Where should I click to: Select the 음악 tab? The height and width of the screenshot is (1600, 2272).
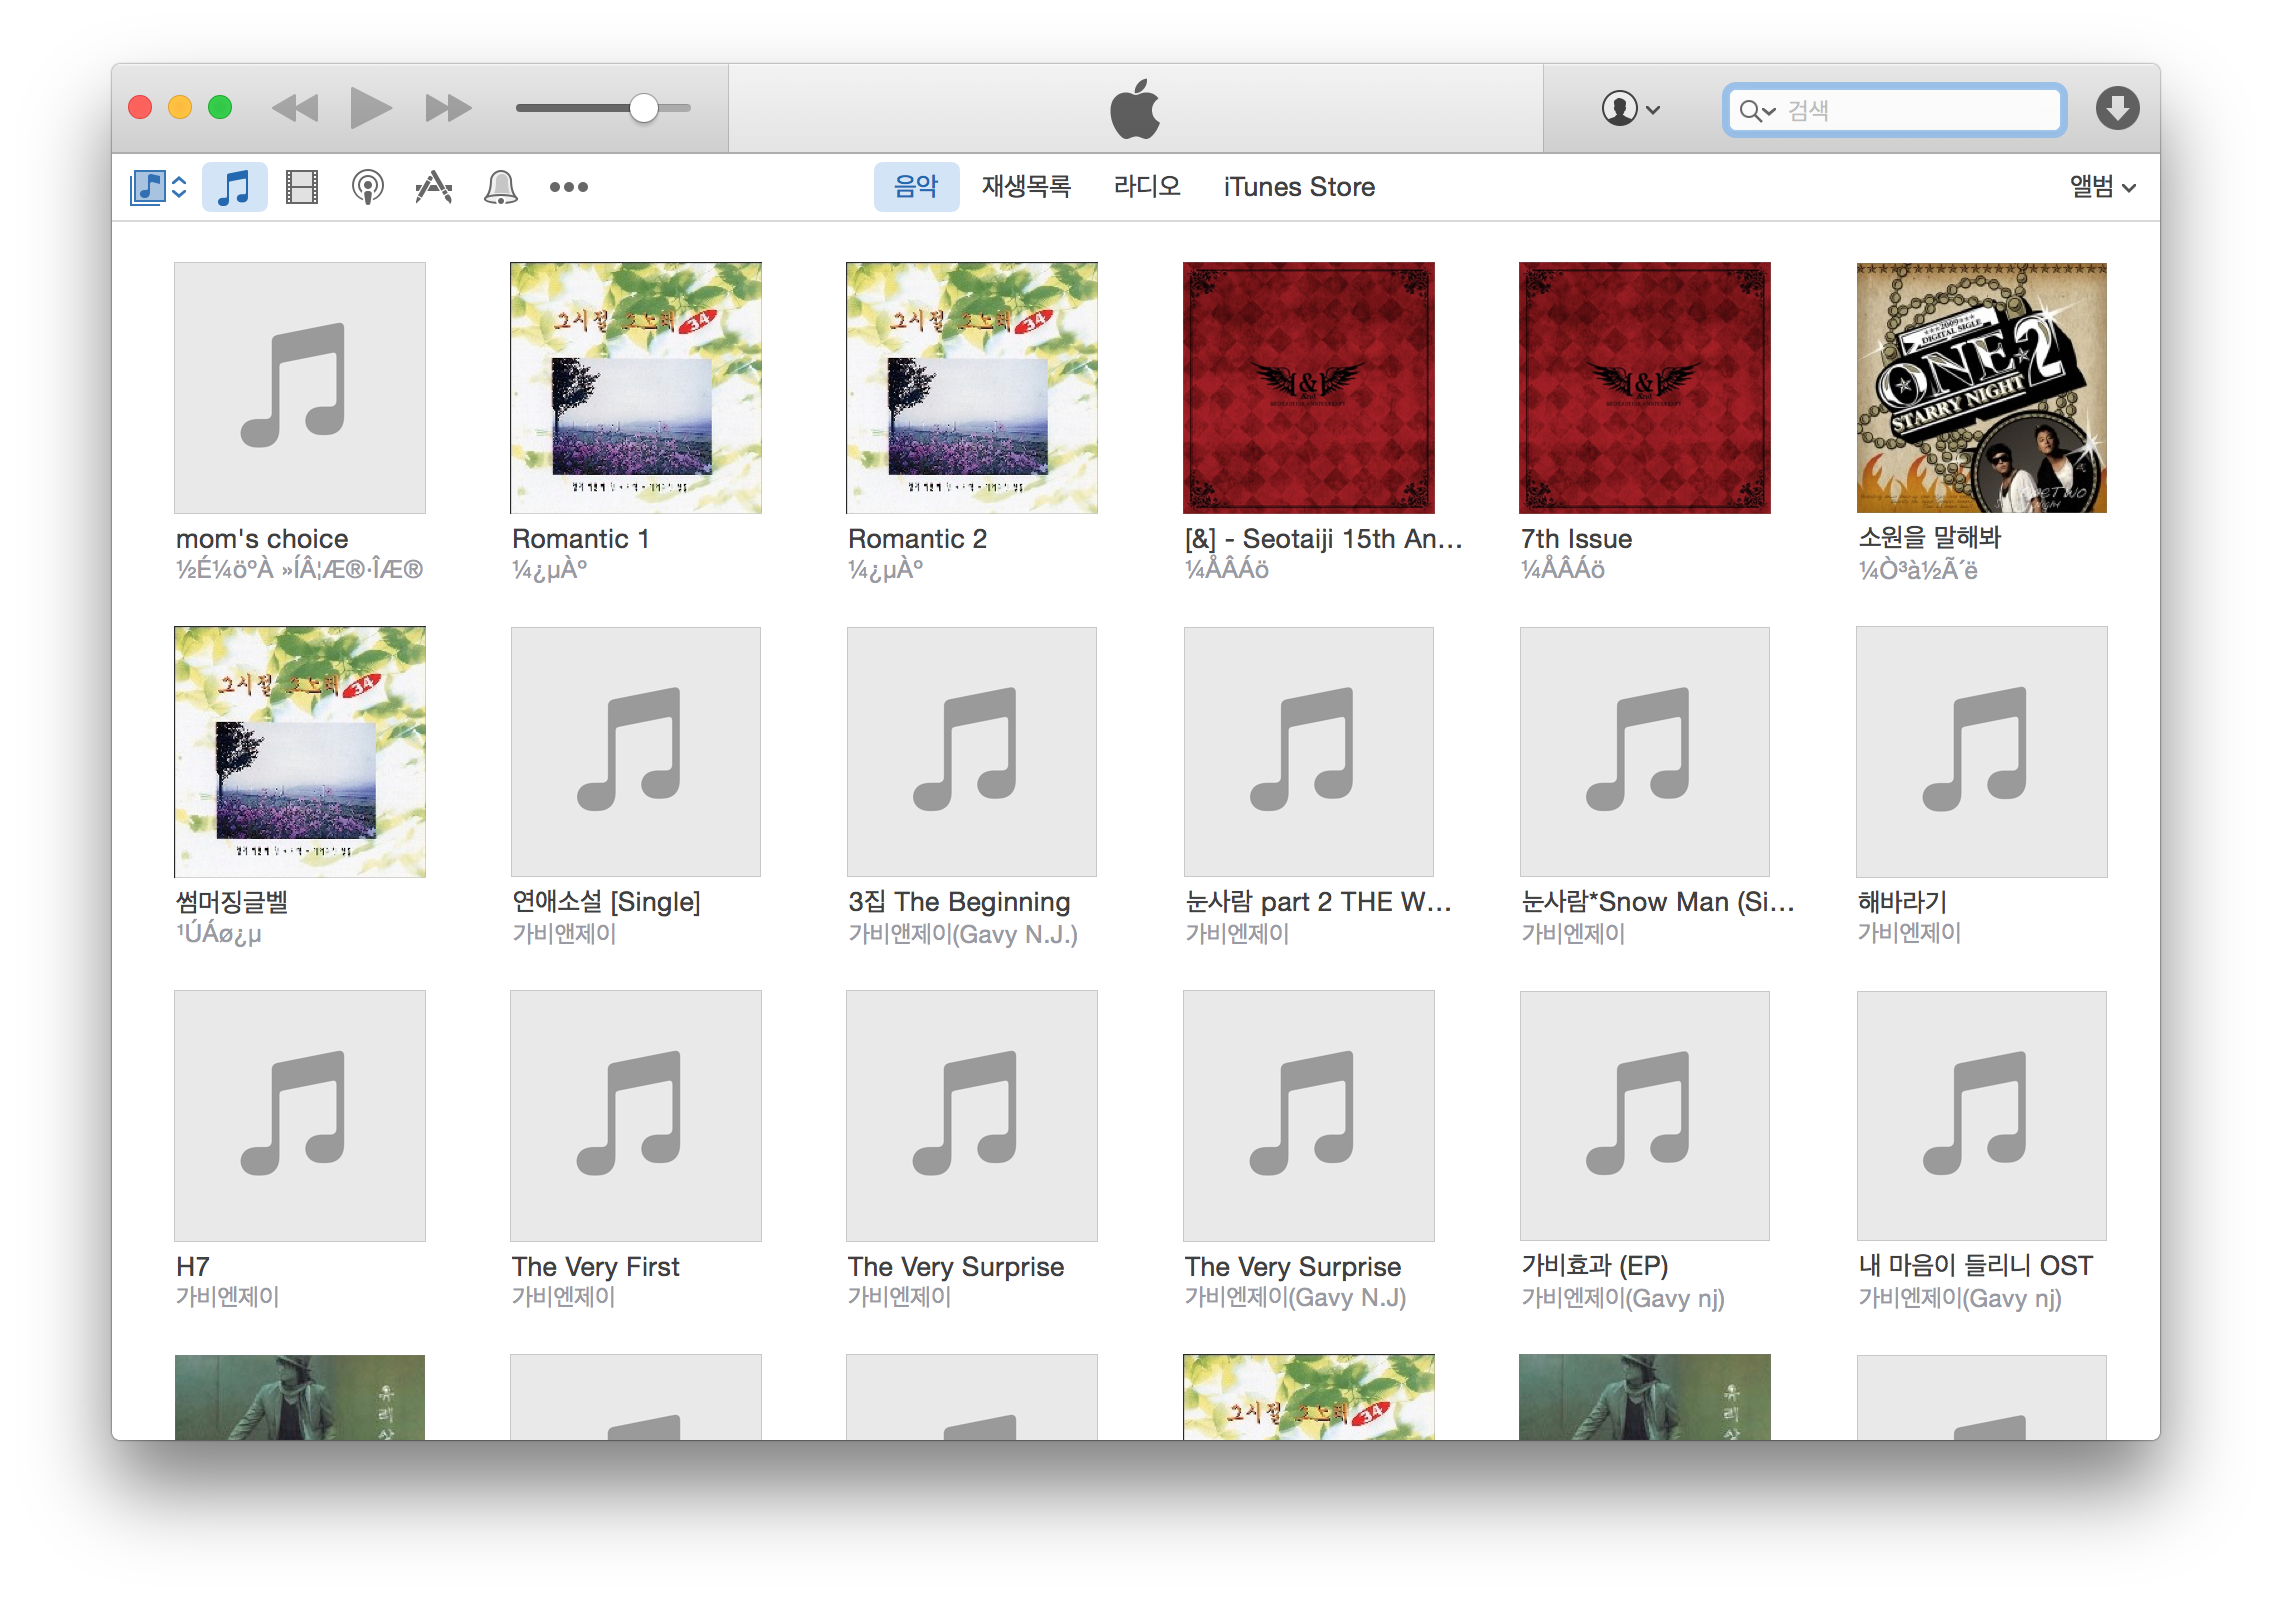916,187
